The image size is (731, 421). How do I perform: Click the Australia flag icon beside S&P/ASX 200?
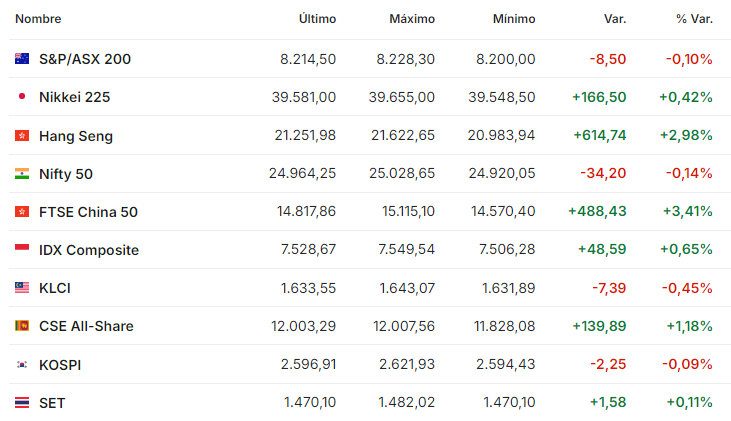pyautogui.click(x=22, y=59)
